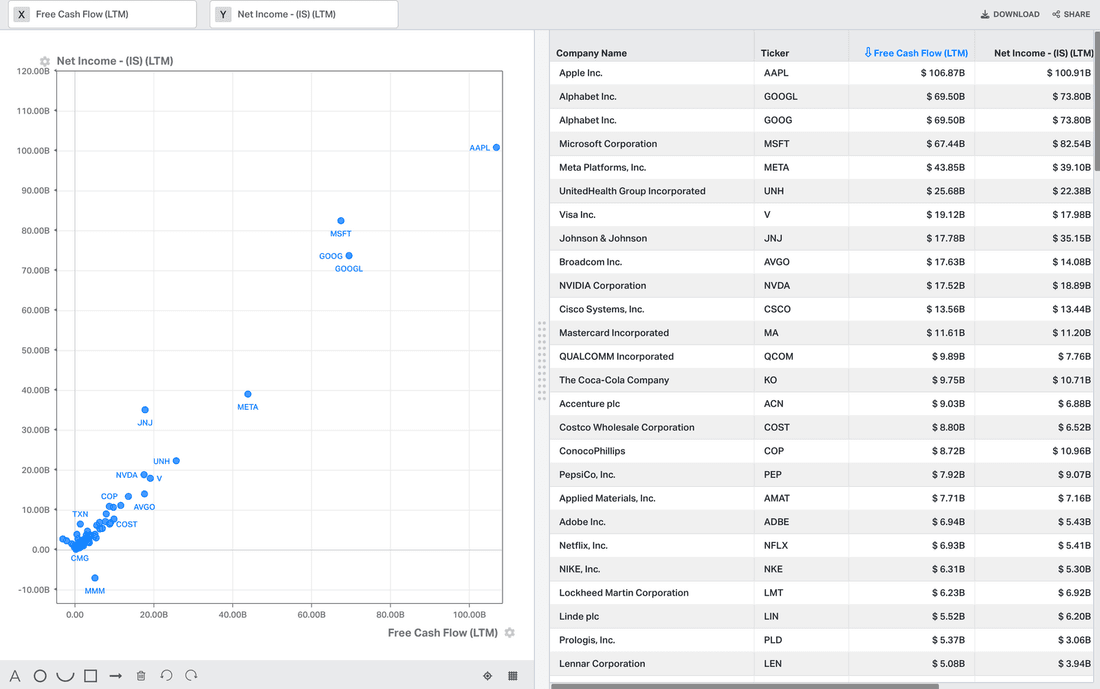Open the X axis metric selector Free Cash Flow
The height and width of the screenshot is (689, 1100).
[102, 14]
